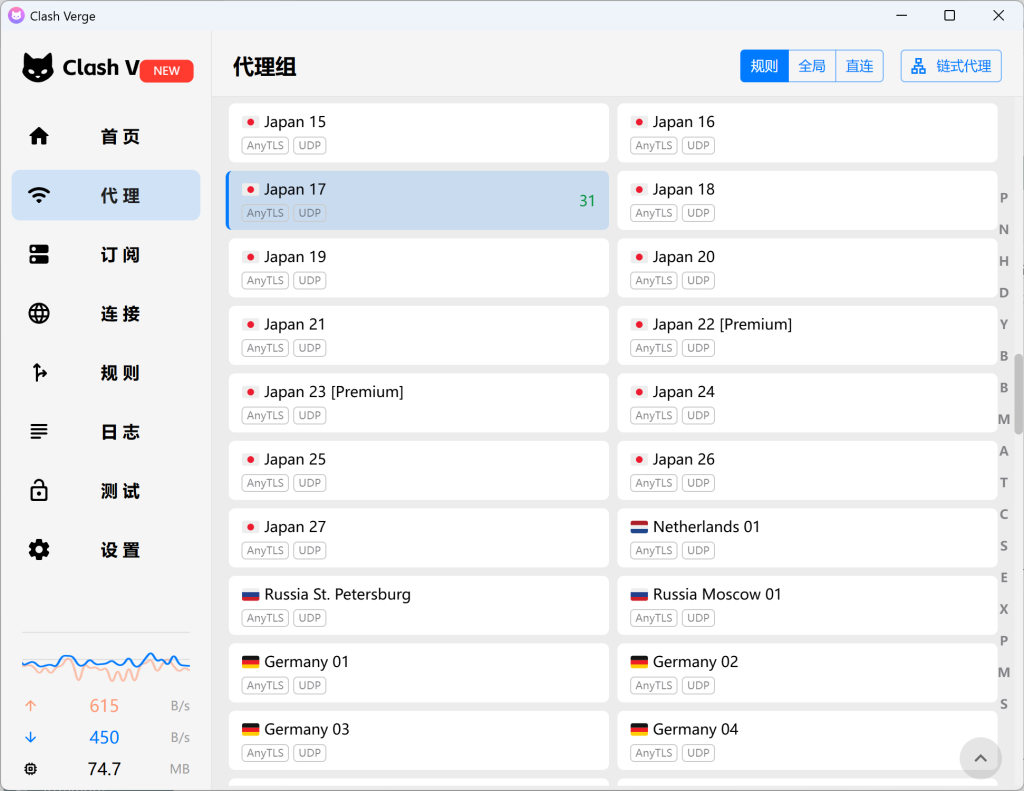The width and height of the screenshot is (1024, 791).
Task: Select the Japan 15 proxy node
Action: click(419, 133)
